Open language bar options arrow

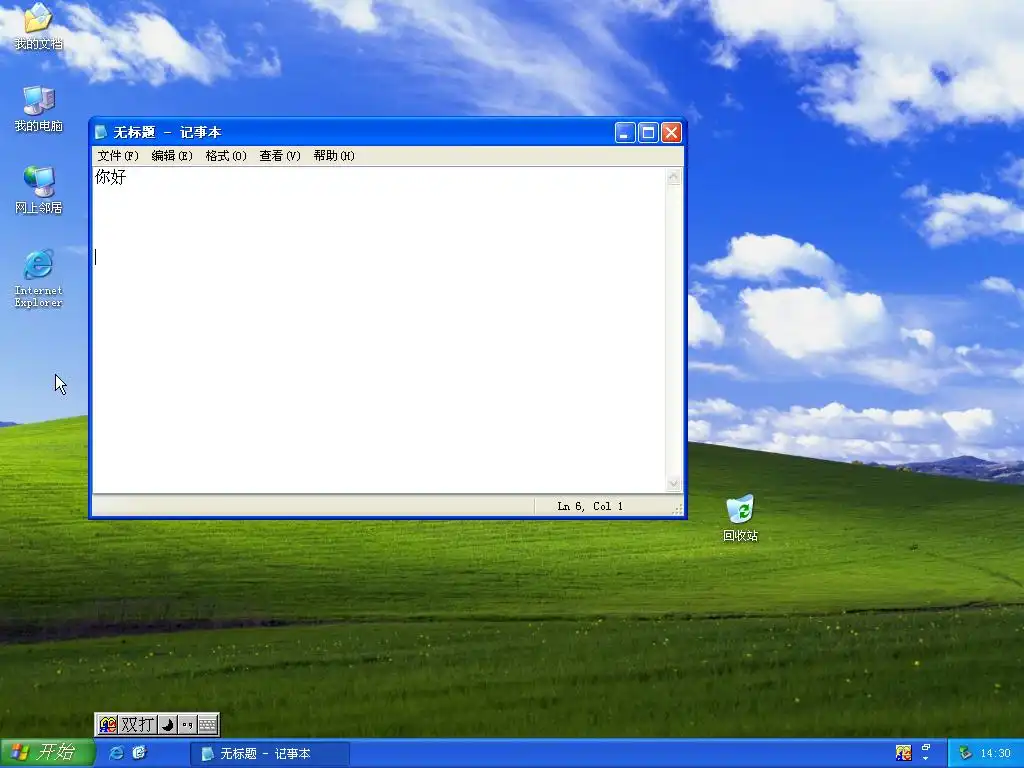(x=925, y=758)
